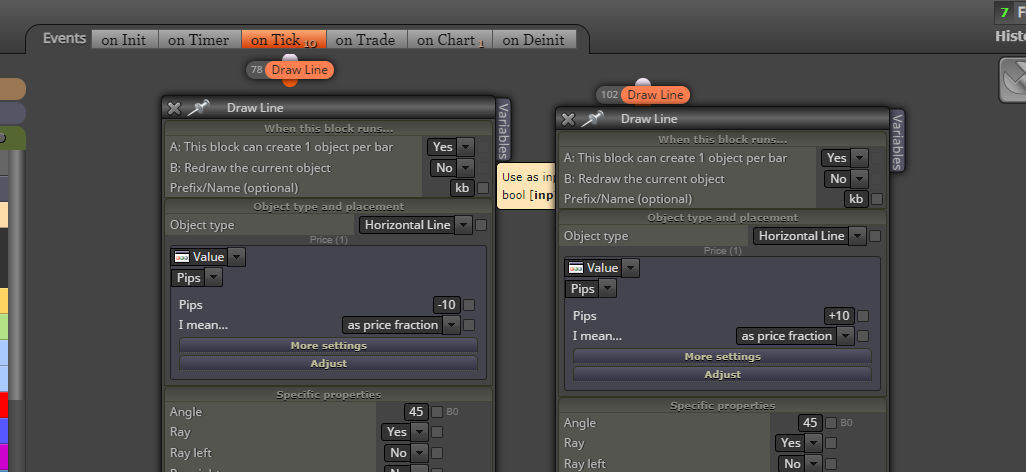Open the Ray left No dropdown in block 78's panel
1026x472 pixels.
coord(406,453)
